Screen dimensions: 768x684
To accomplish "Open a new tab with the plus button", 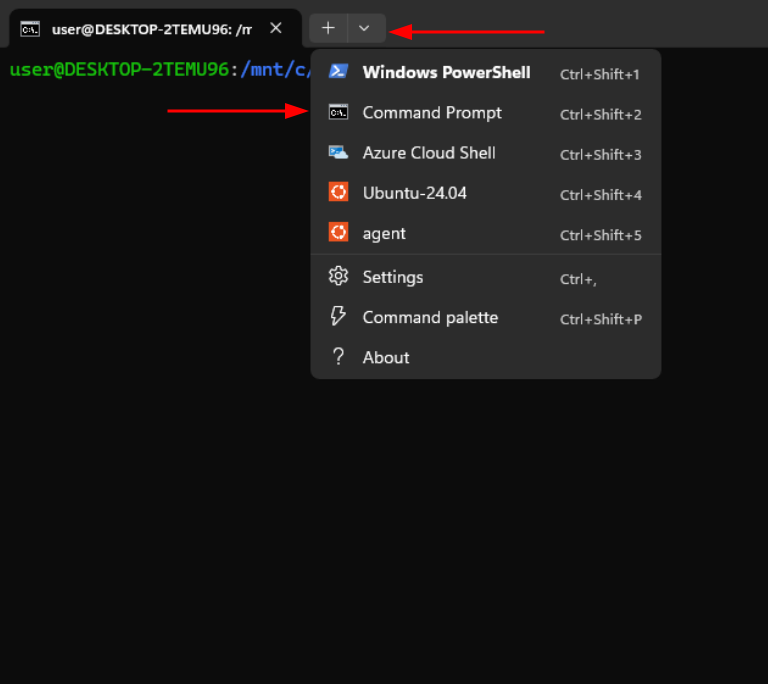I will point(328,28).
